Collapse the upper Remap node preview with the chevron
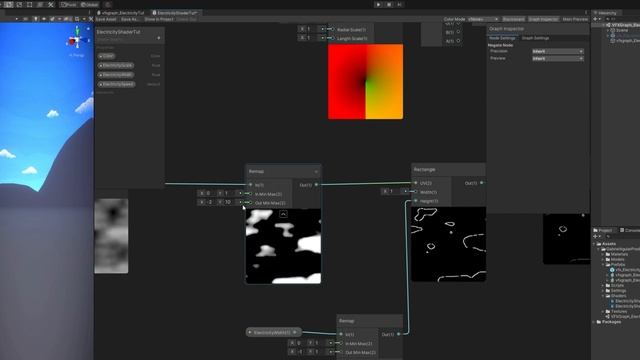 coord(283,214)
